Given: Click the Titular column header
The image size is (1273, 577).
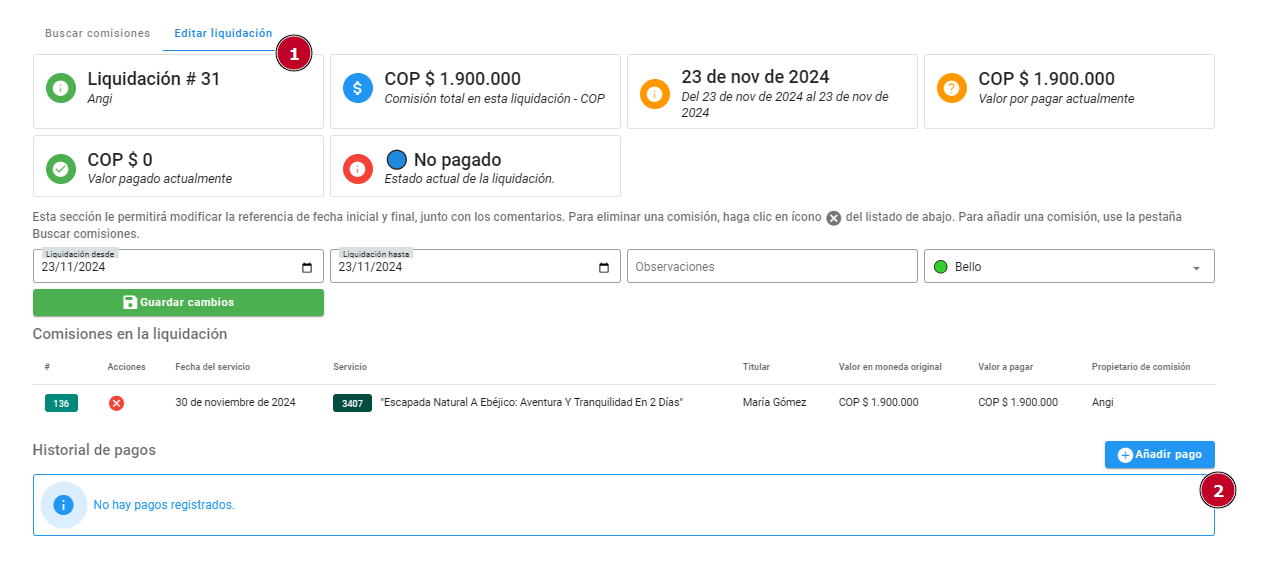Looking at the screenshot, I should tap(756, 367).
